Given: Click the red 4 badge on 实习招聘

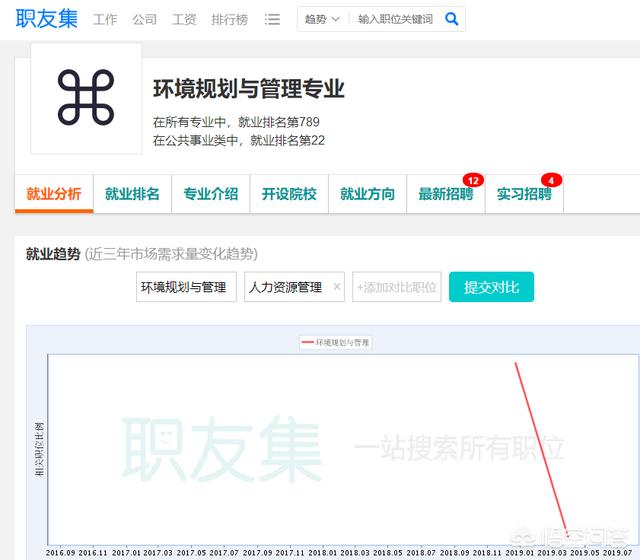Looking at the screenshot, I should pyautogui.click(x=551, y=180).
